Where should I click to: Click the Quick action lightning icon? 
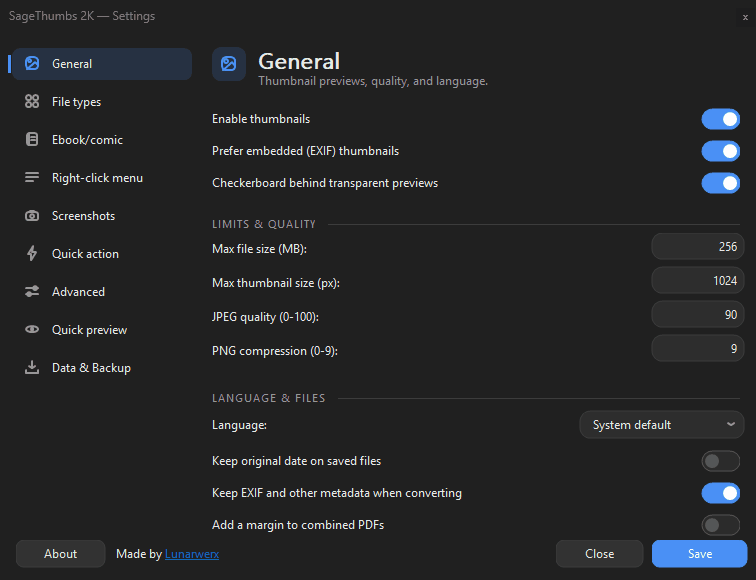[32, 253]
